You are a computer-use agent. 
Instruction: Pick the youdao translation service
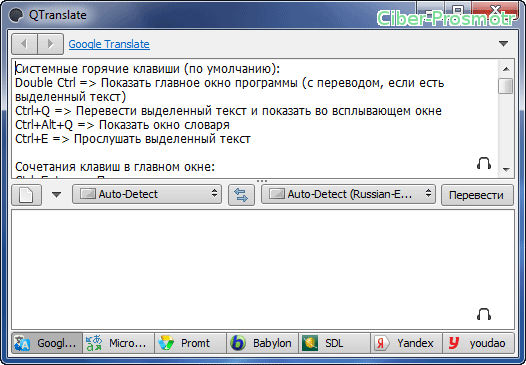(478, 343)
